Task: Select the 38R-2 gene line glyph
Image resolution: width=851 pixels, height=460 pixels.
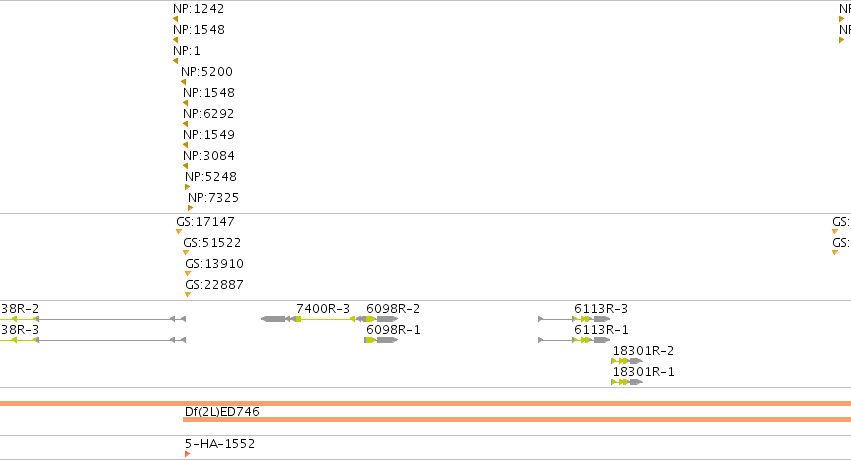Action: [93, 320]
